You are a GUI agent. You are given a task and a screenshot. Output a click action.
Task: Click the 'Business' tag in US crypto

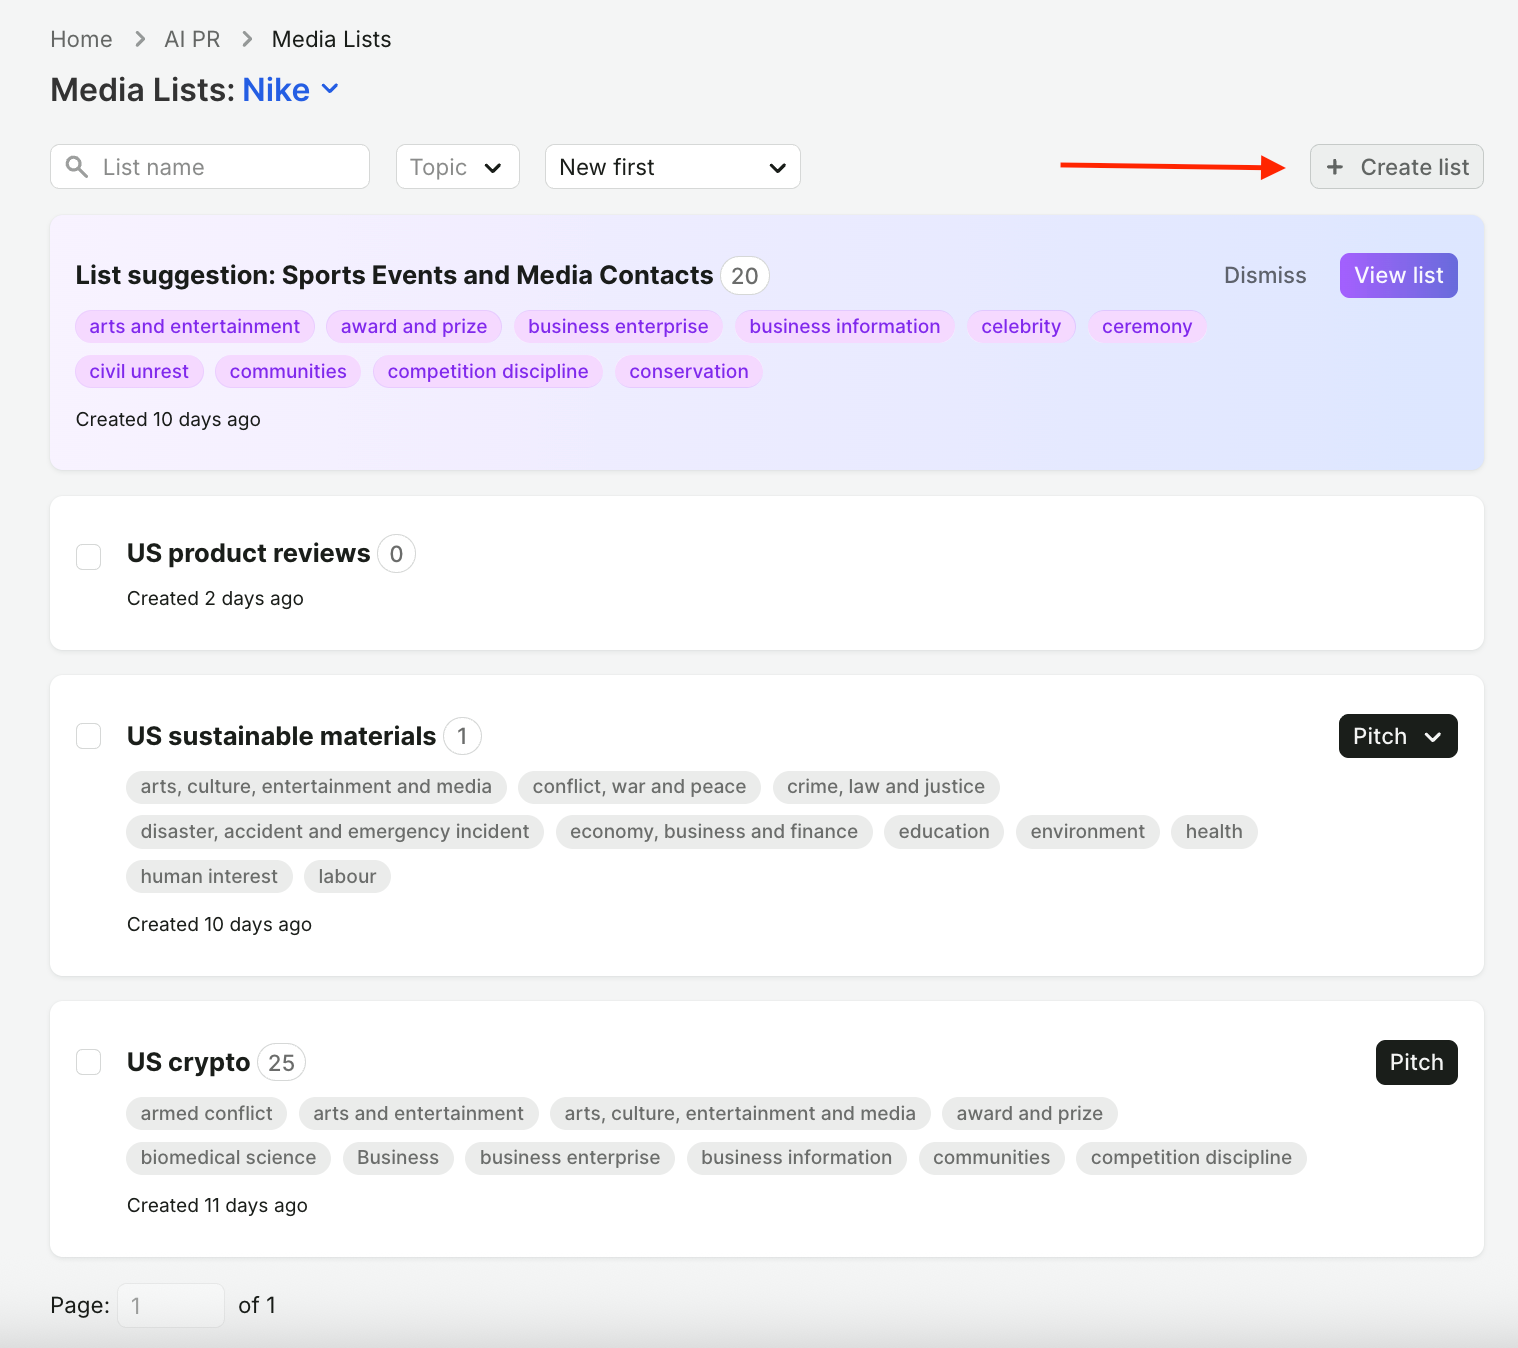pyautogui.click(x=398, y=1157)
